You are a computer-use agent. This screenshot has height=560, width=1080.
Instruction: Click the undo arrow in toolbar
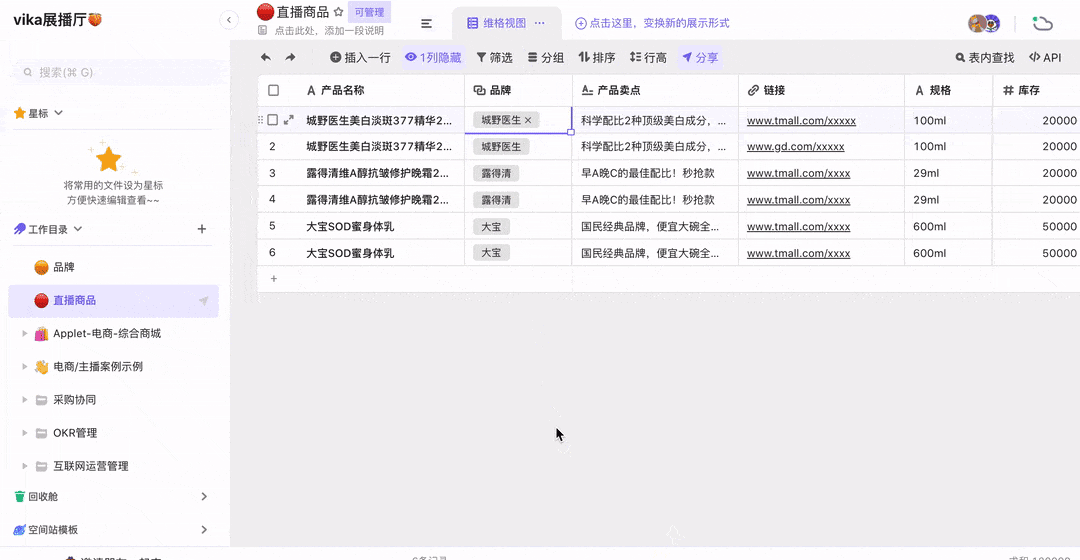(265, 58)
